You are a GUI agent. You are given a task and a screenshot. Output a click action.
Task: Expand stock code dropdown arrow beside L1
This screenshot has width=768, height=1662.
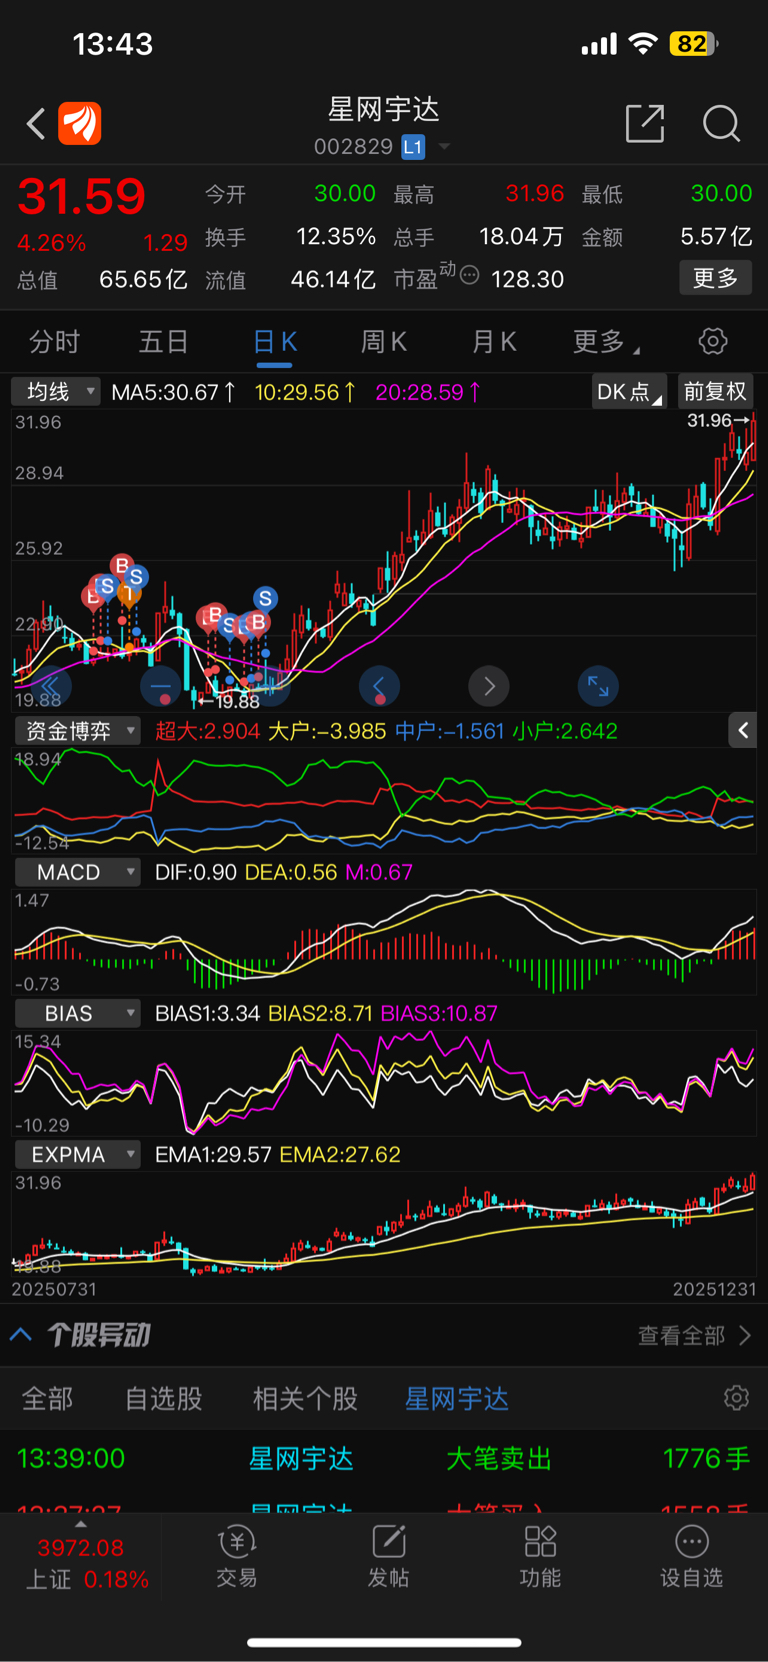(444, 147)
